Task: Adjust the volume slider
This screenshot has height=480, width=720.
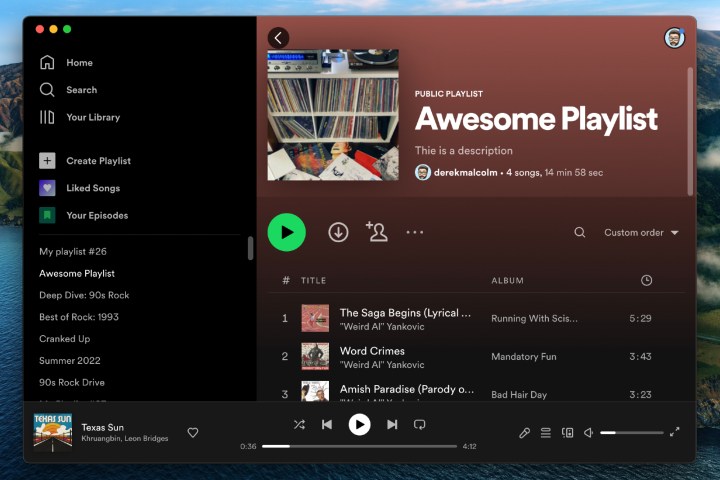Action: 631,432
